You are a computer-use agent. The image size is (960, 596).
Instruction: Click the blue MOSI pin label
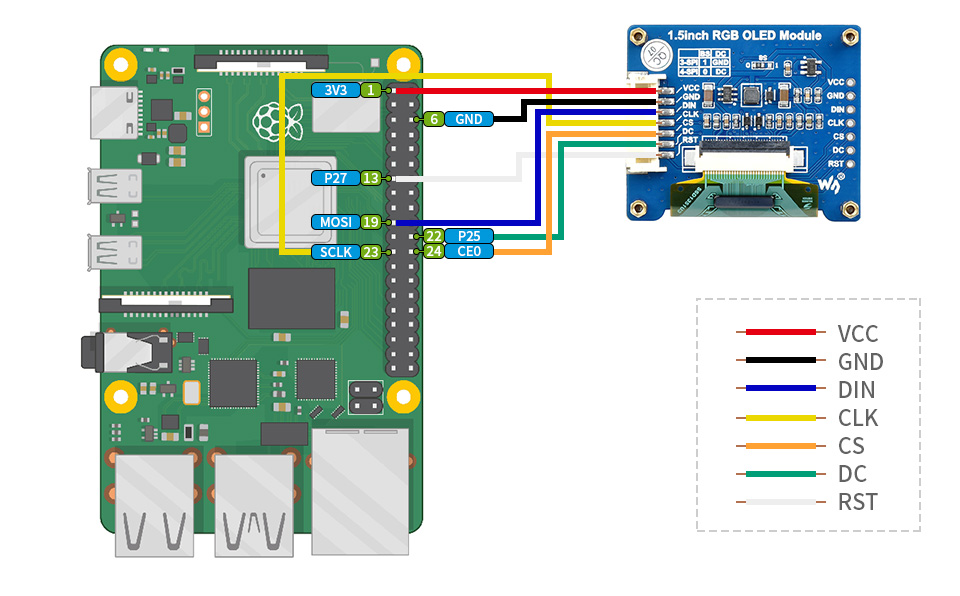pos(336,222)
